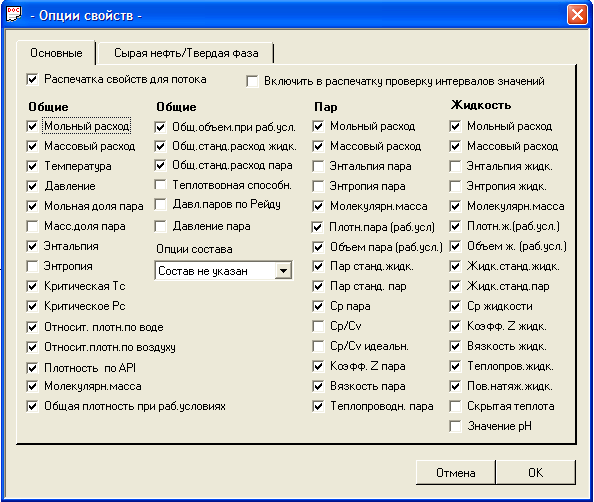
Task: Toggle Коэфф. Z жидк. checkbox
Action: click(455, 326)
